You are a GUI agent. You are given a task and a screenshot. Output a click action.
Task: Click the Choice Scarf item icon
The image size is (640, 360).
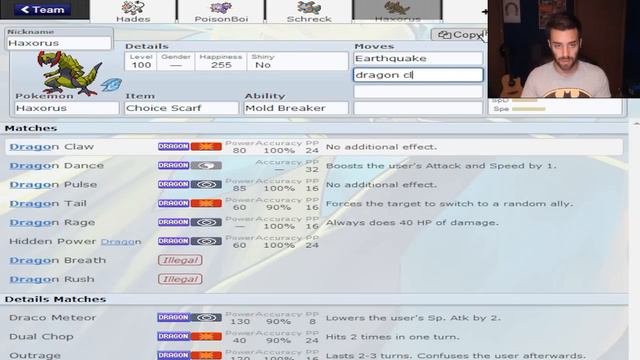tap(111, 84)
